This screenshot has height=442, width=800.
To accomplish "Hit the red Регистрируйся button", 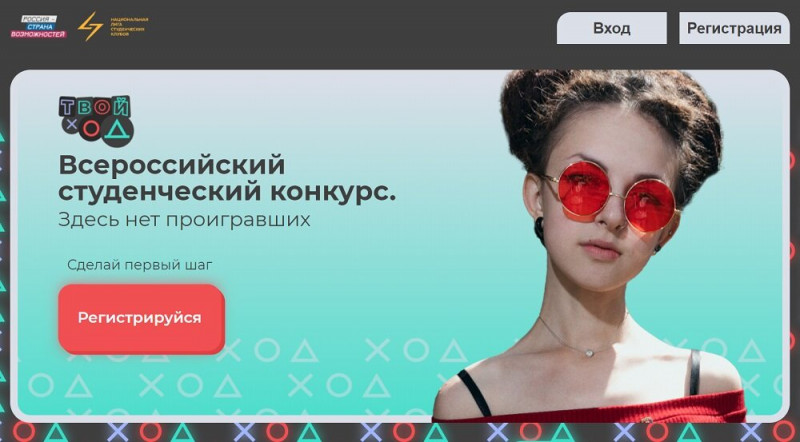I will click(x=141, y=318).
